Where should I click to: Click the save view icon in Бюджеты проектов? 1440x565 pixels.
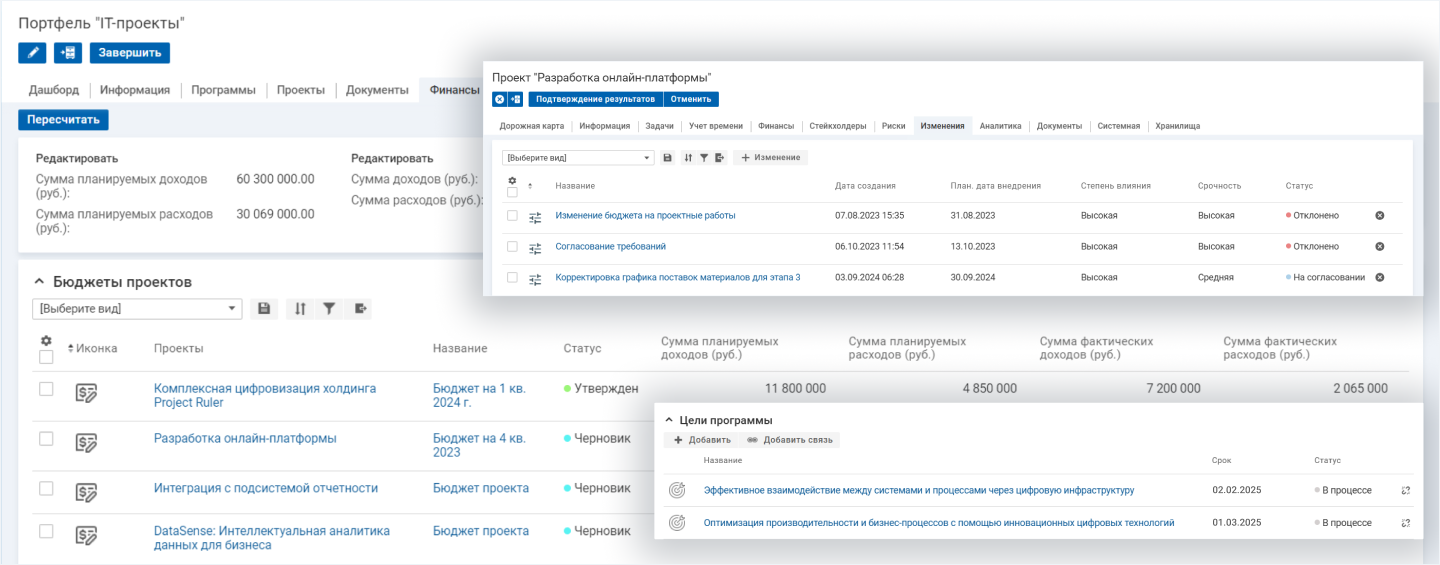(264, 309)
